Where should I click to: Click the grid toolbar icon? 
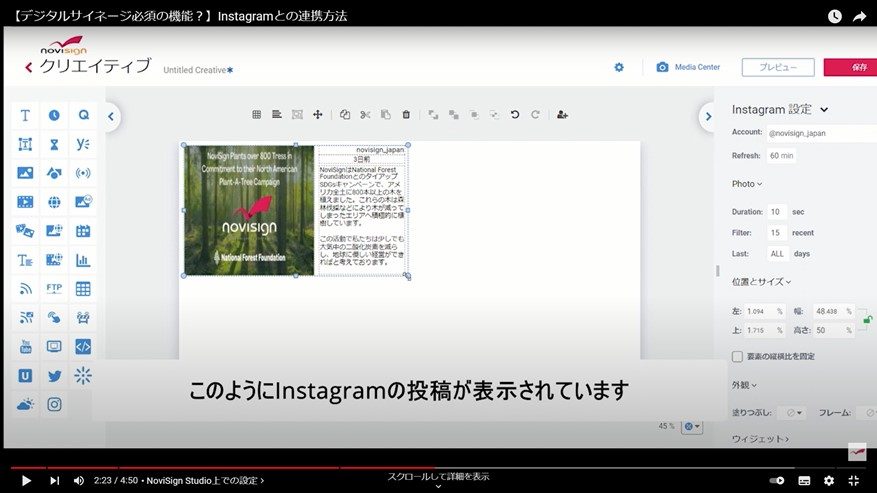257,114
